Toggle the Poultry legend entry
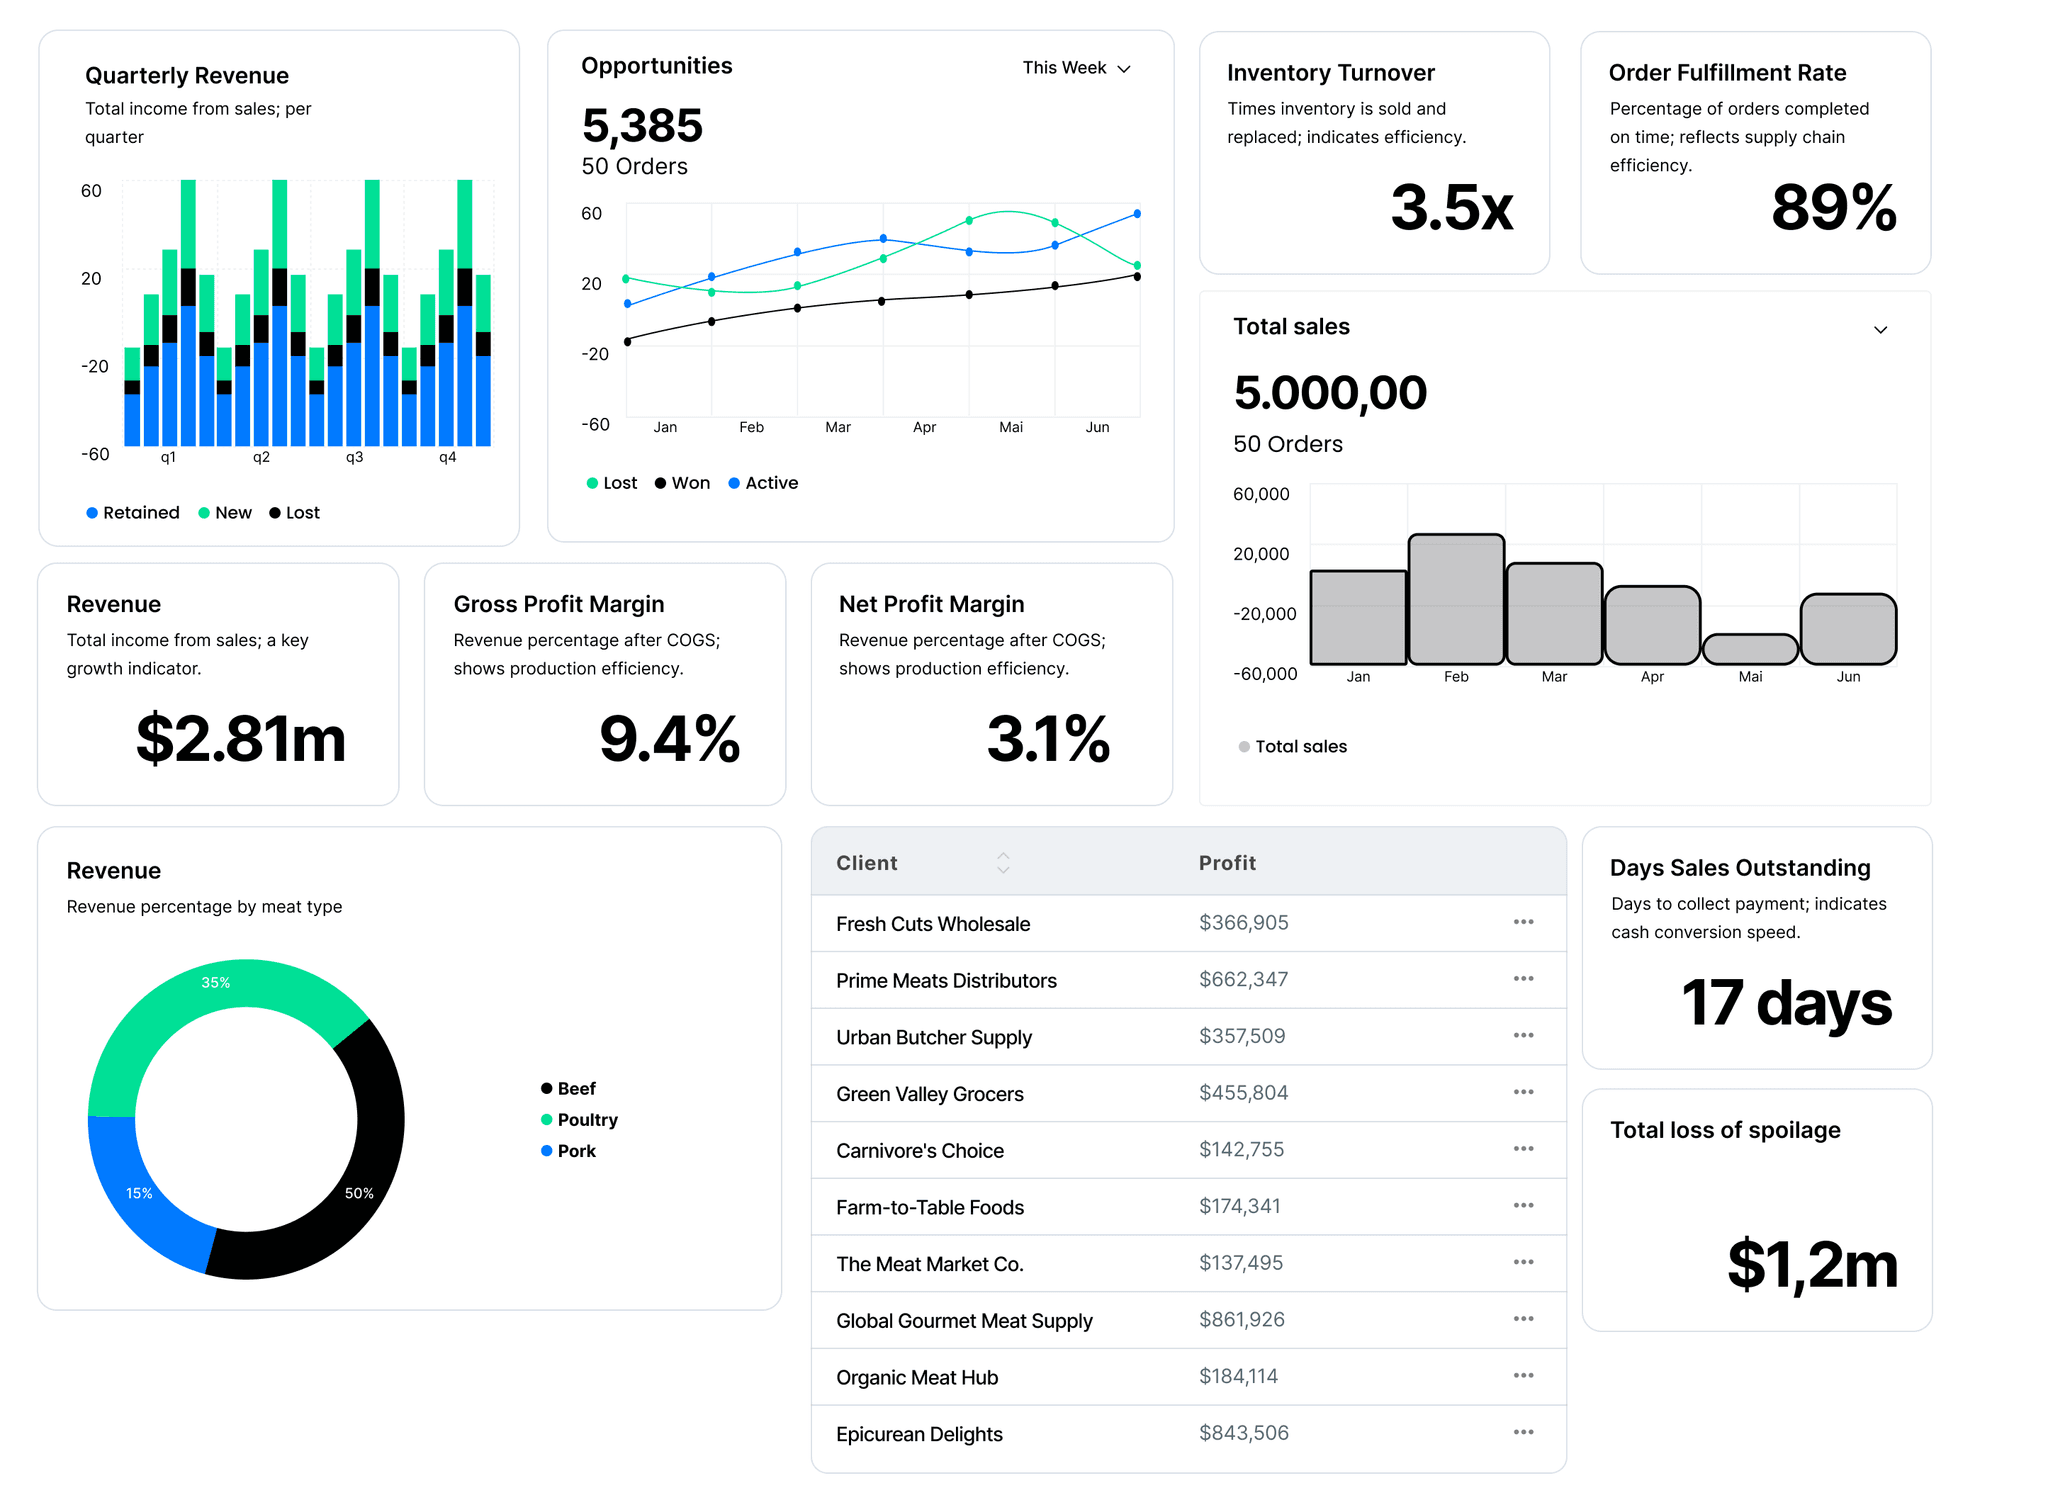This screenshot has width=2048, height=1509. 579,1120
